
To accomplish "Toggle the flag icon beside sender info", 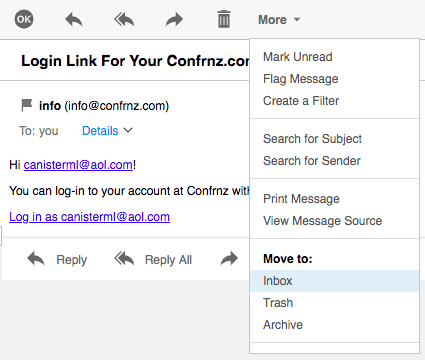I will click(27, 105).
